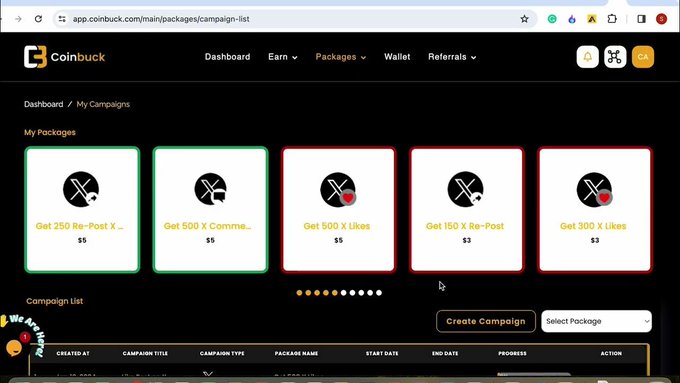View site information icon in address bar
The height and width of the screenshot is (383, 680).
(62, 19)
